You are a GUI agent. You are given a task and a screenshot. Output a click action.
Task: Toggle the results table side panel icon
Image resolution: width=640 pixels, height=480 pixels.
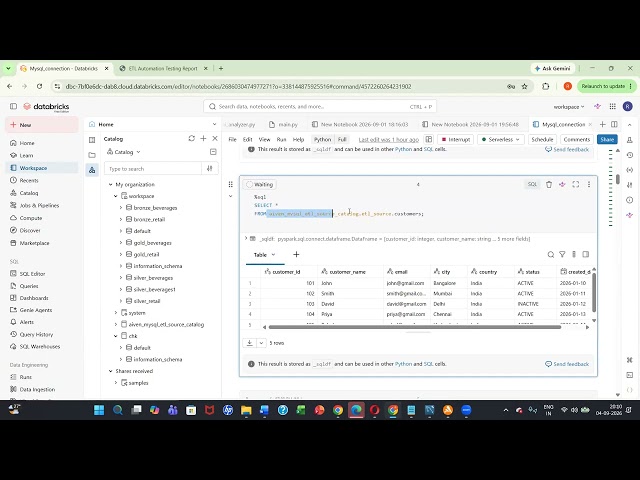(586, 254)
